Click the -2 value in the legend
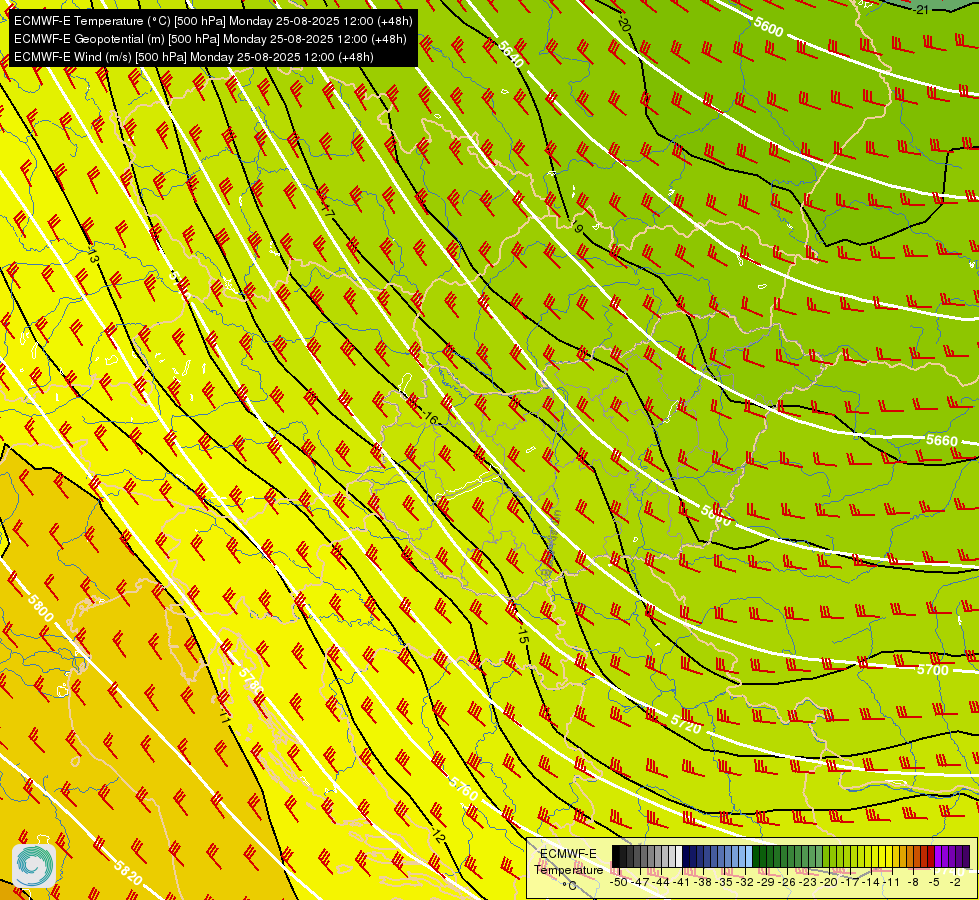 click(x=955, y=882)
